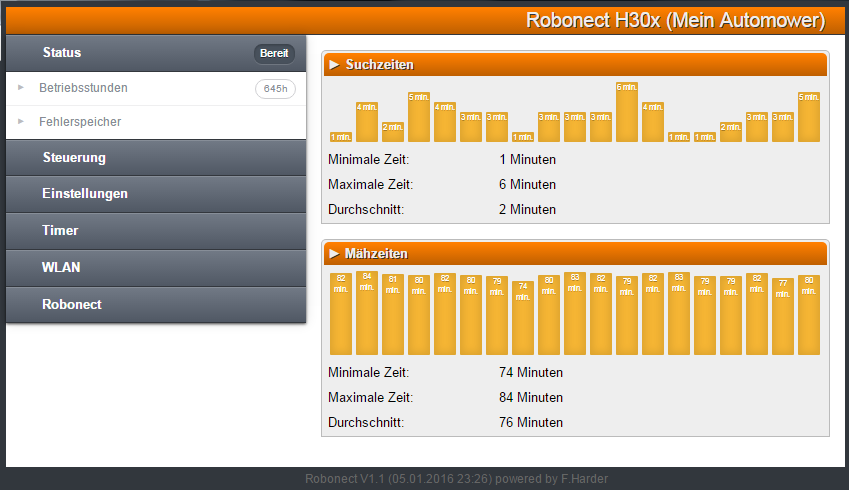Collapse the Suchzeiten panel via its triangle
Viewport: 849px width, 490px height.
coord(334,65)
